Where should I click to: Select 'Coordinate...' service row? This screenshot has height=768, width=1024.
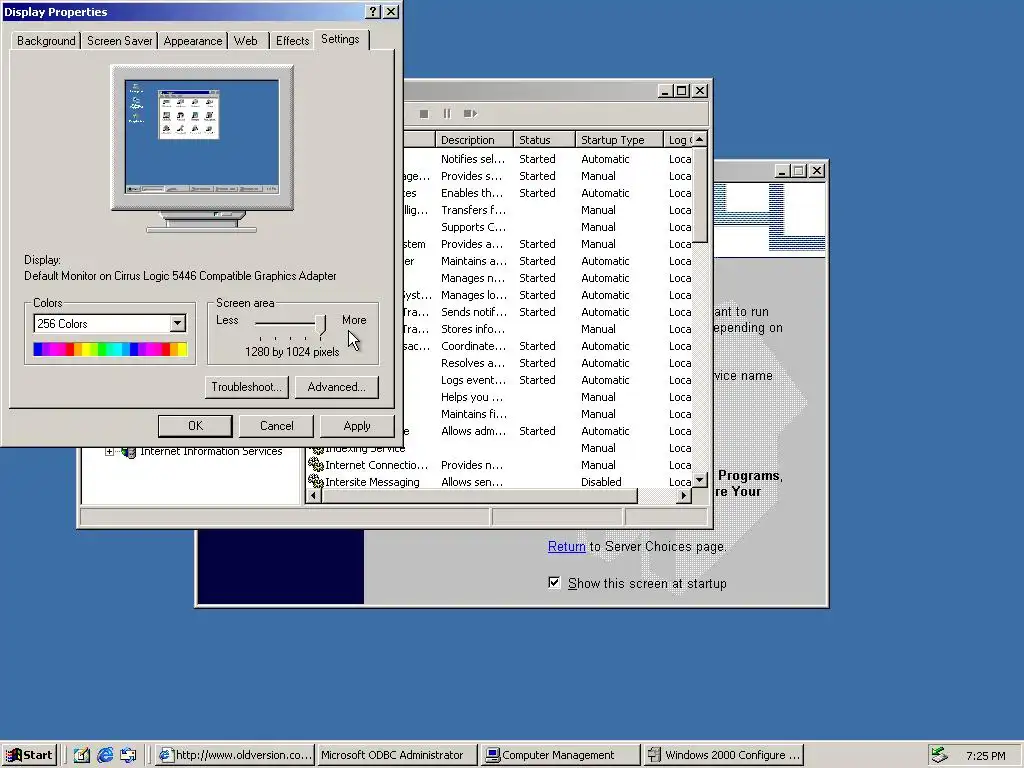pyautogui.click(x=473, y=345)
